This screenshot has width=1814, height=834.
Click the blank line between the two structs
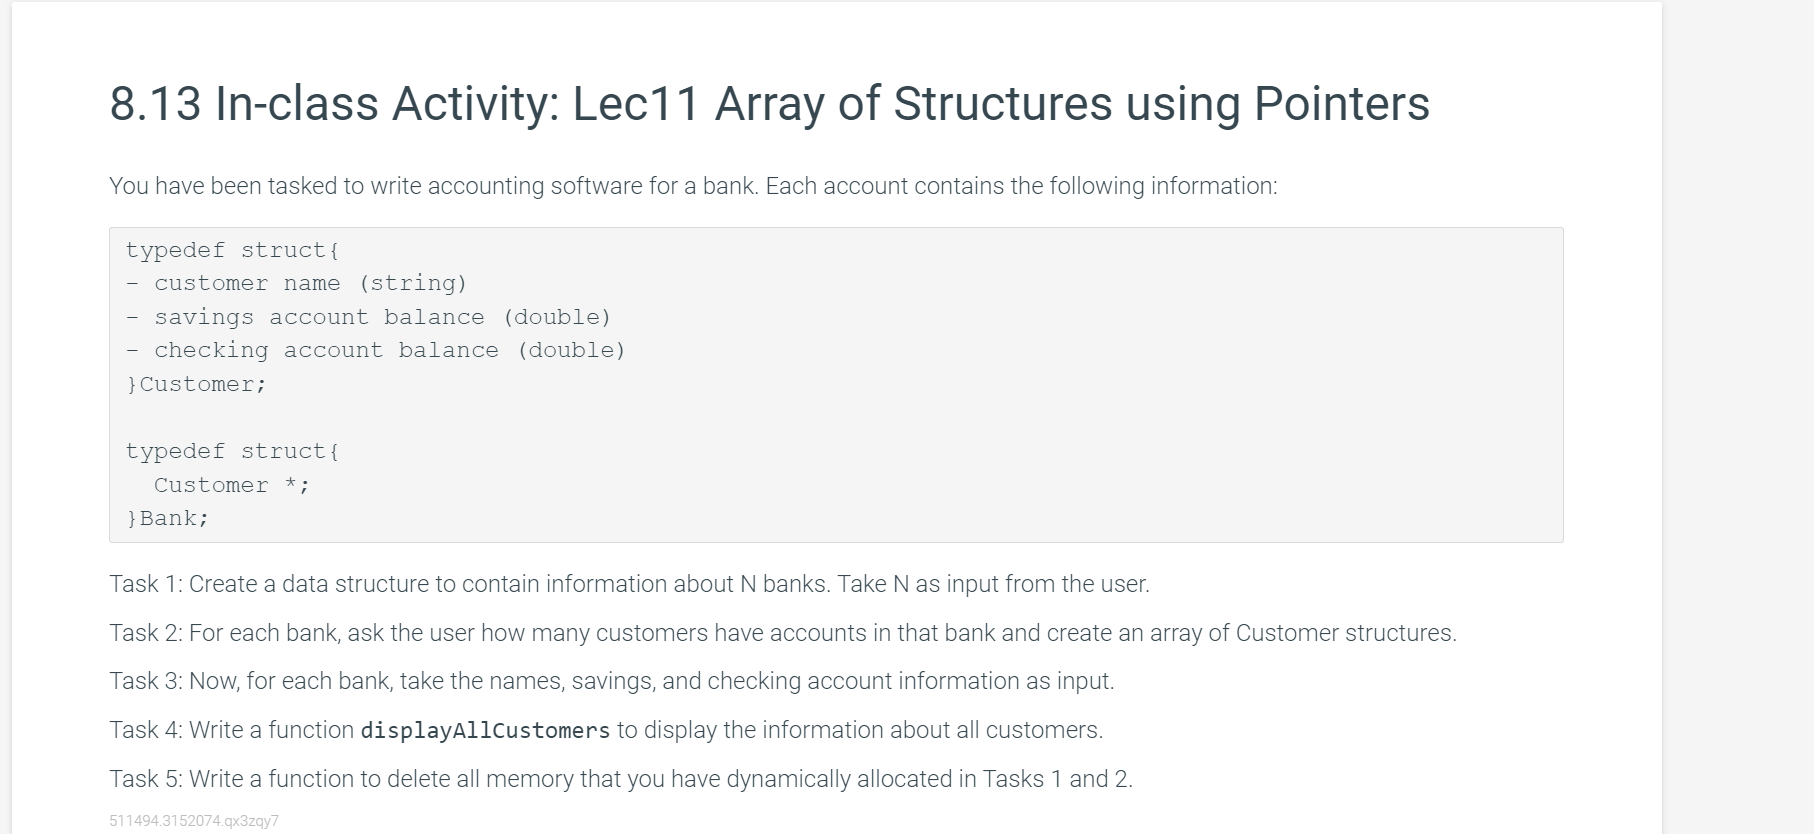coord(836,418)
